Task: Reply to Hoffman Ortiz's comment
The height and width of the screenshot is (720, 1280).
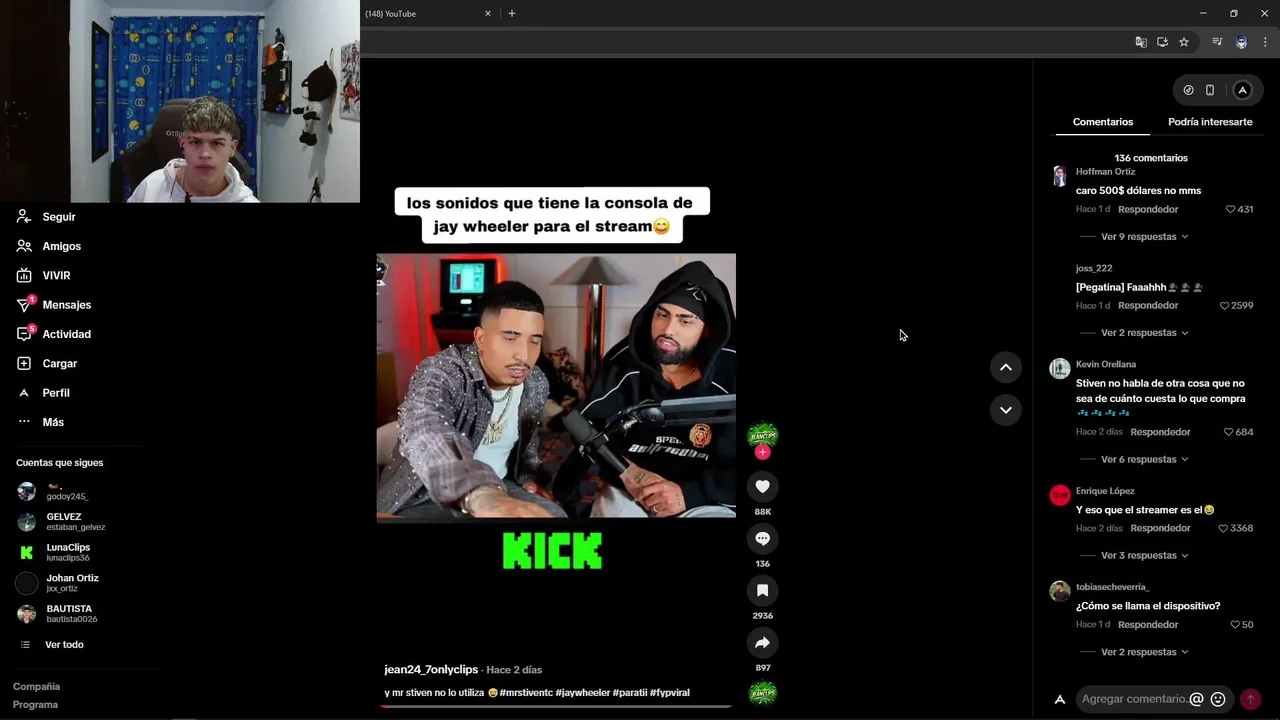Action: [x=1148, y=209]
